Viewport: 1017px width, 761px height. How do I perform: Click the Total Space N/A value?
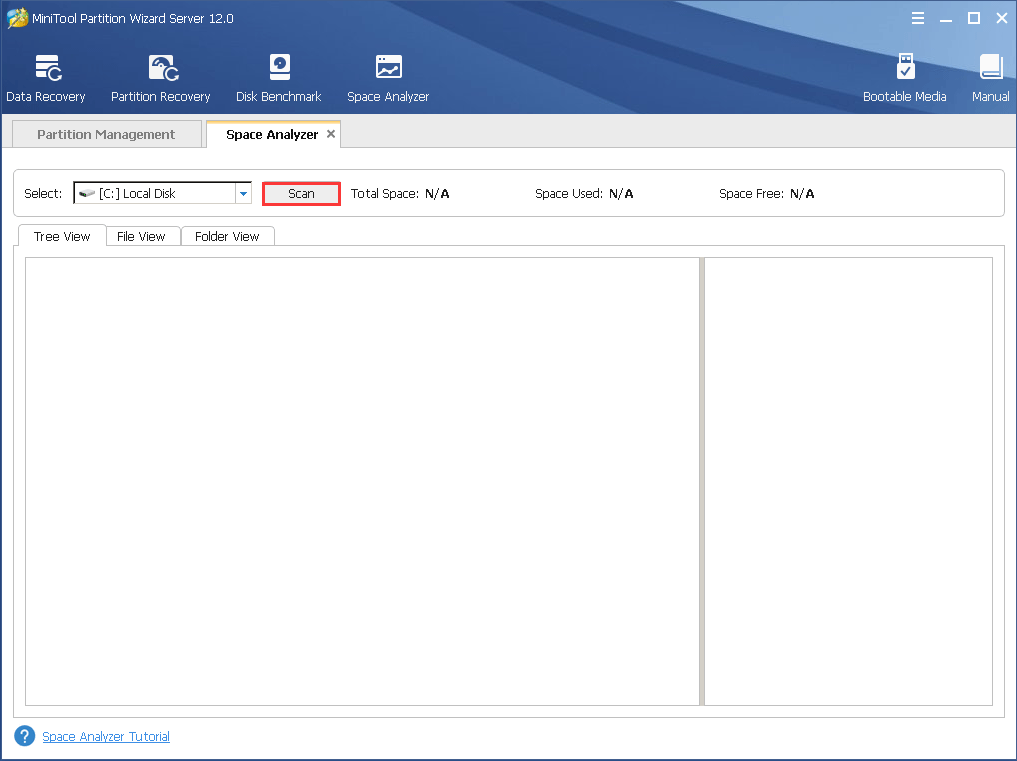point(437,193)
